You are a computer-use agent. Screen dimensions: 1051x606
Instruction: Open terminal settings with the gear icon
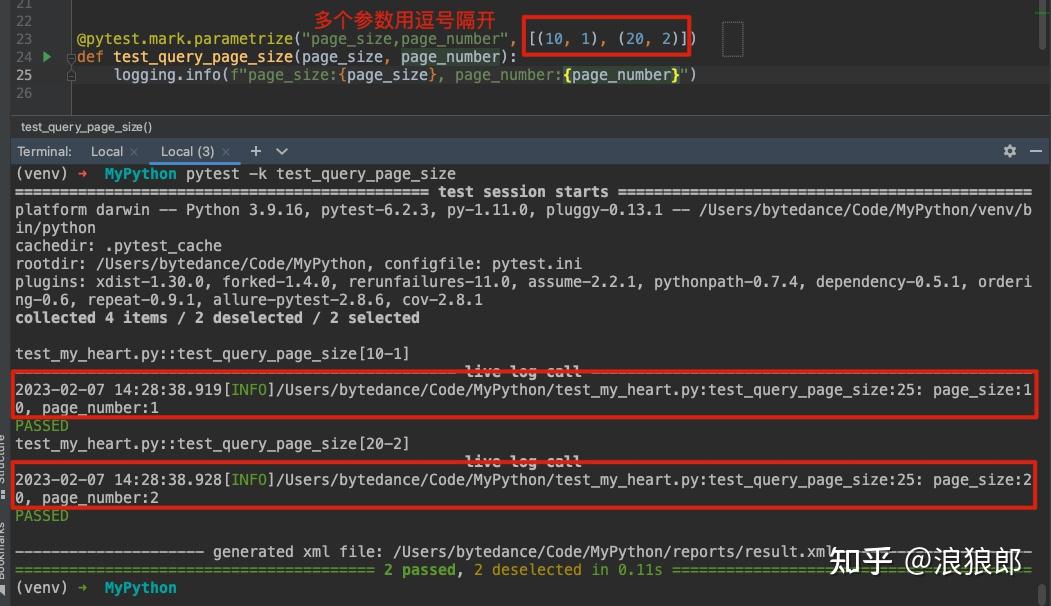[x=1010, y=150]
